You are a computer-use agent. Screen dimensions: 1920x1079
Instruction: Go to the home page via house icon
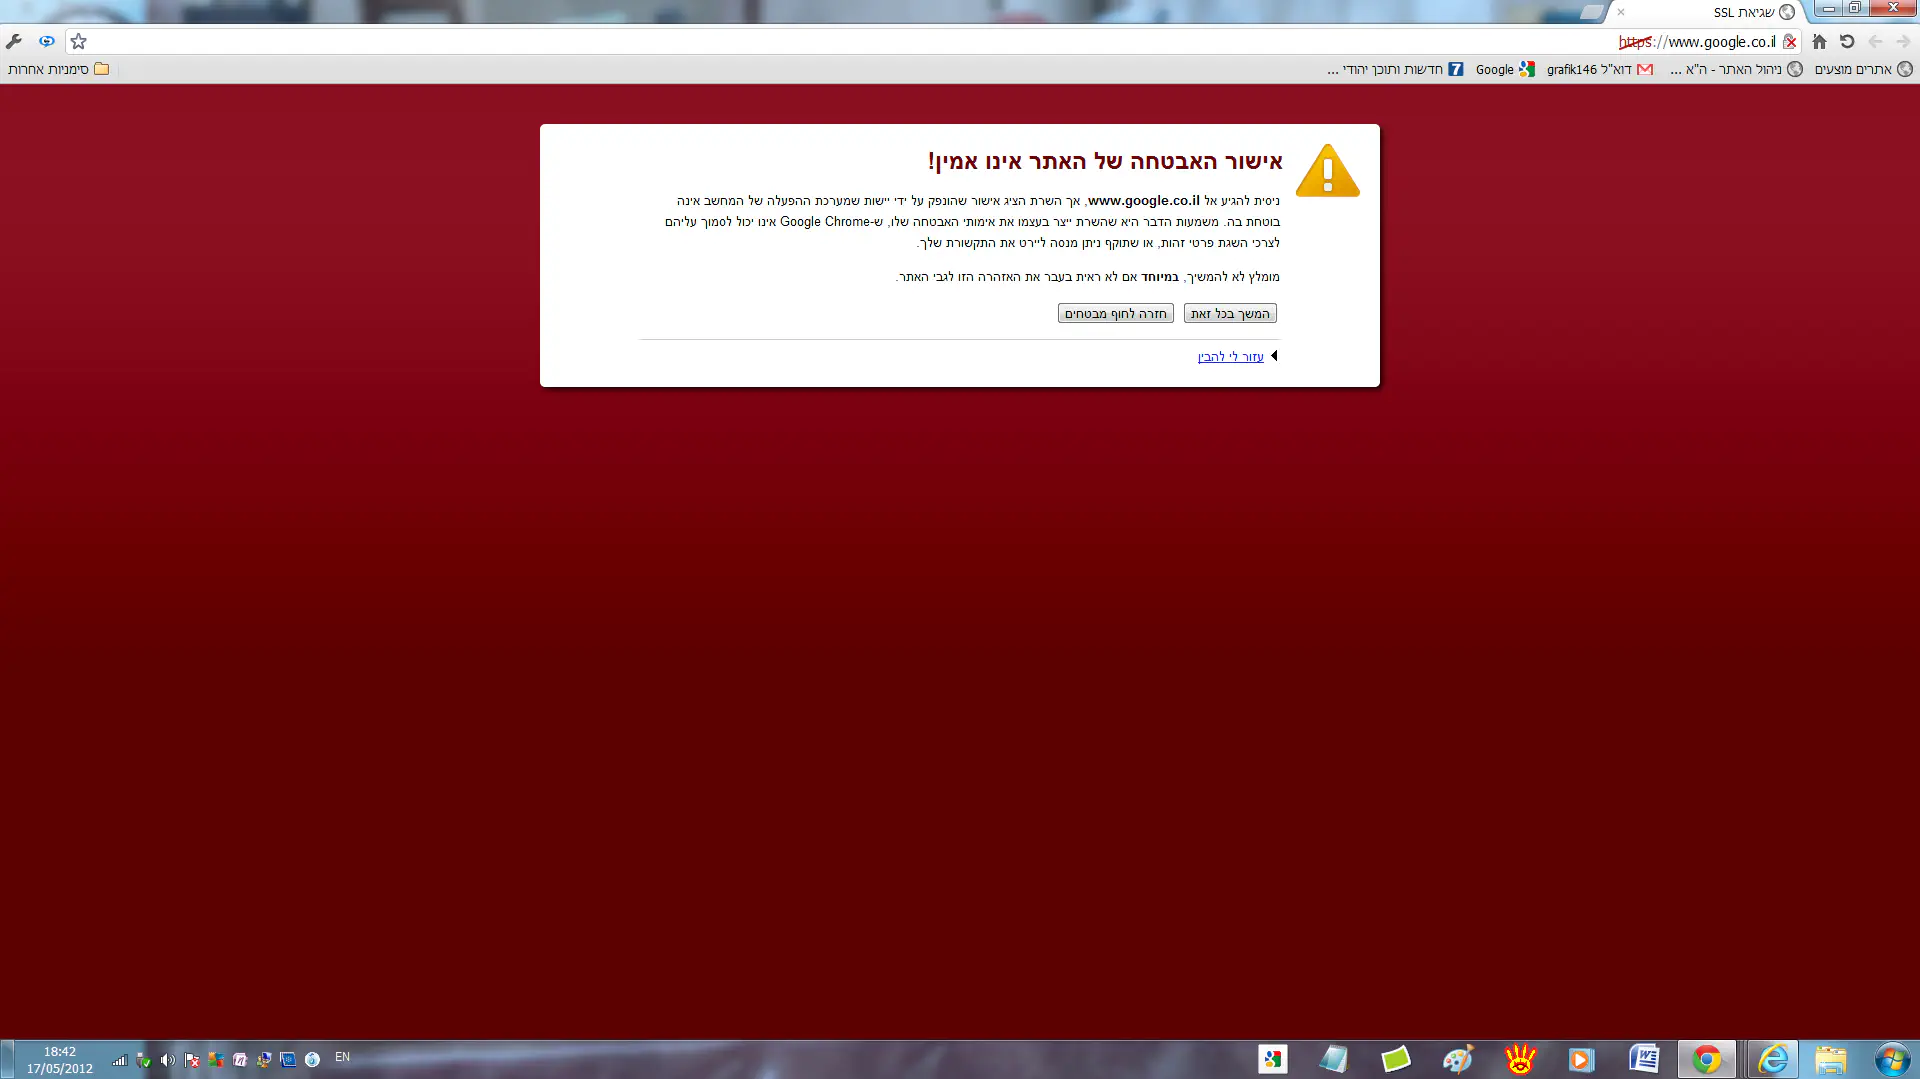tap(1819, 41)
